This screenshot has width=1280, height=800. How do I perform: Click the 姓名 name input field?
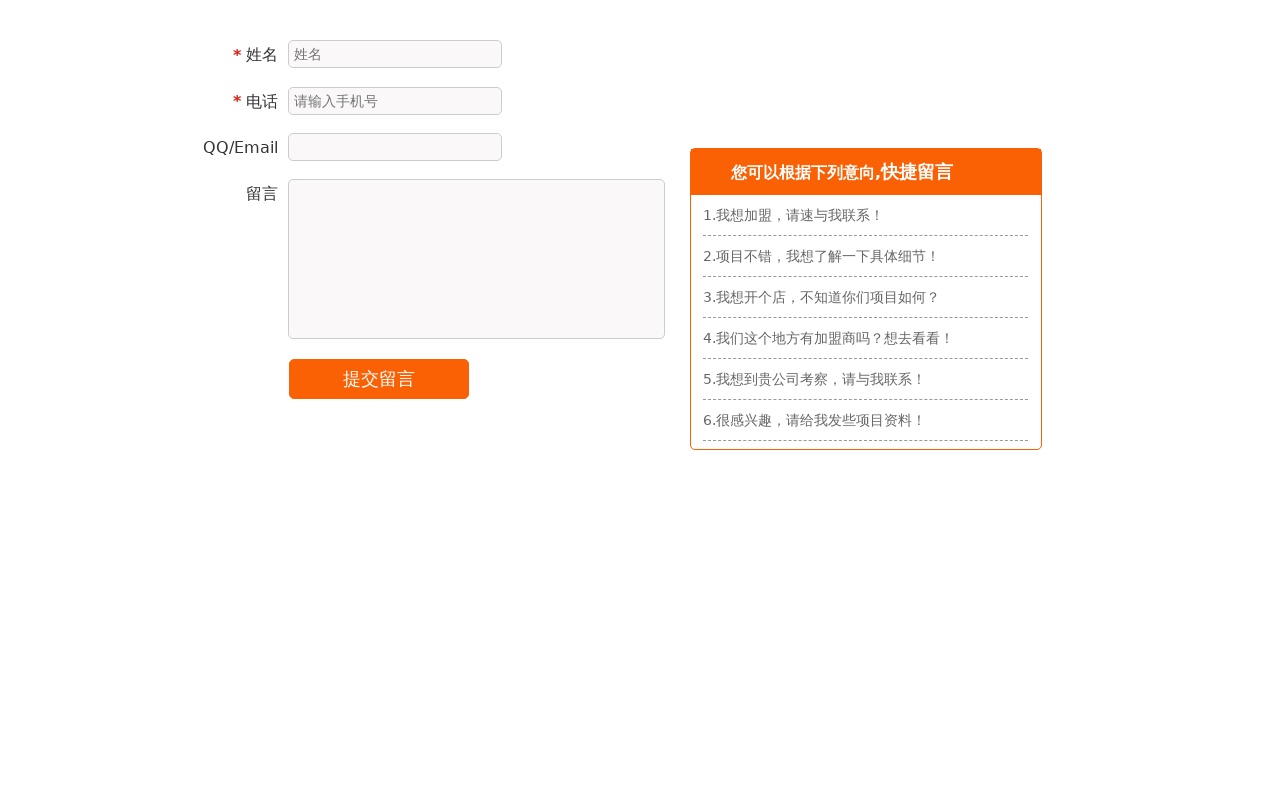coord(395,54)
